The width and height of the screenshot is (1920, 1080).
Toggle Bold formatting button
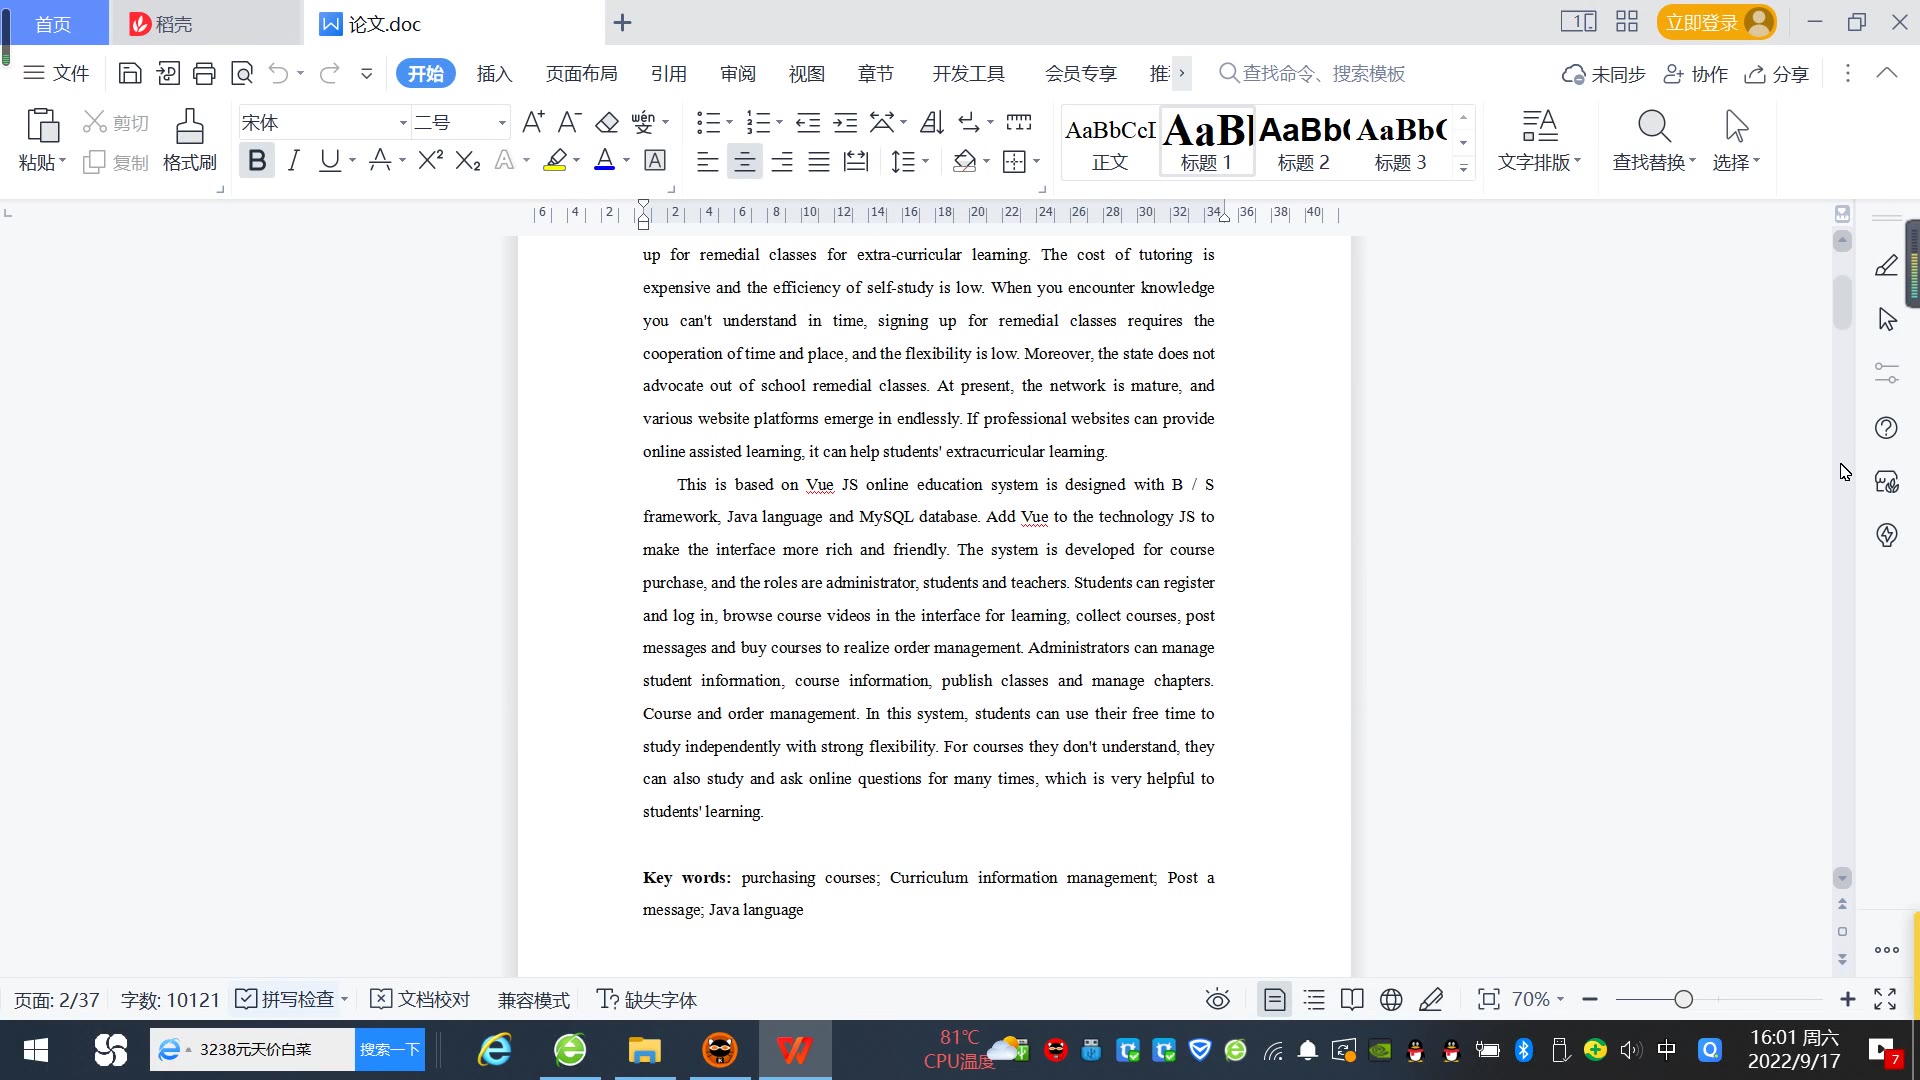pyautogui.click(x=257, y=160)
